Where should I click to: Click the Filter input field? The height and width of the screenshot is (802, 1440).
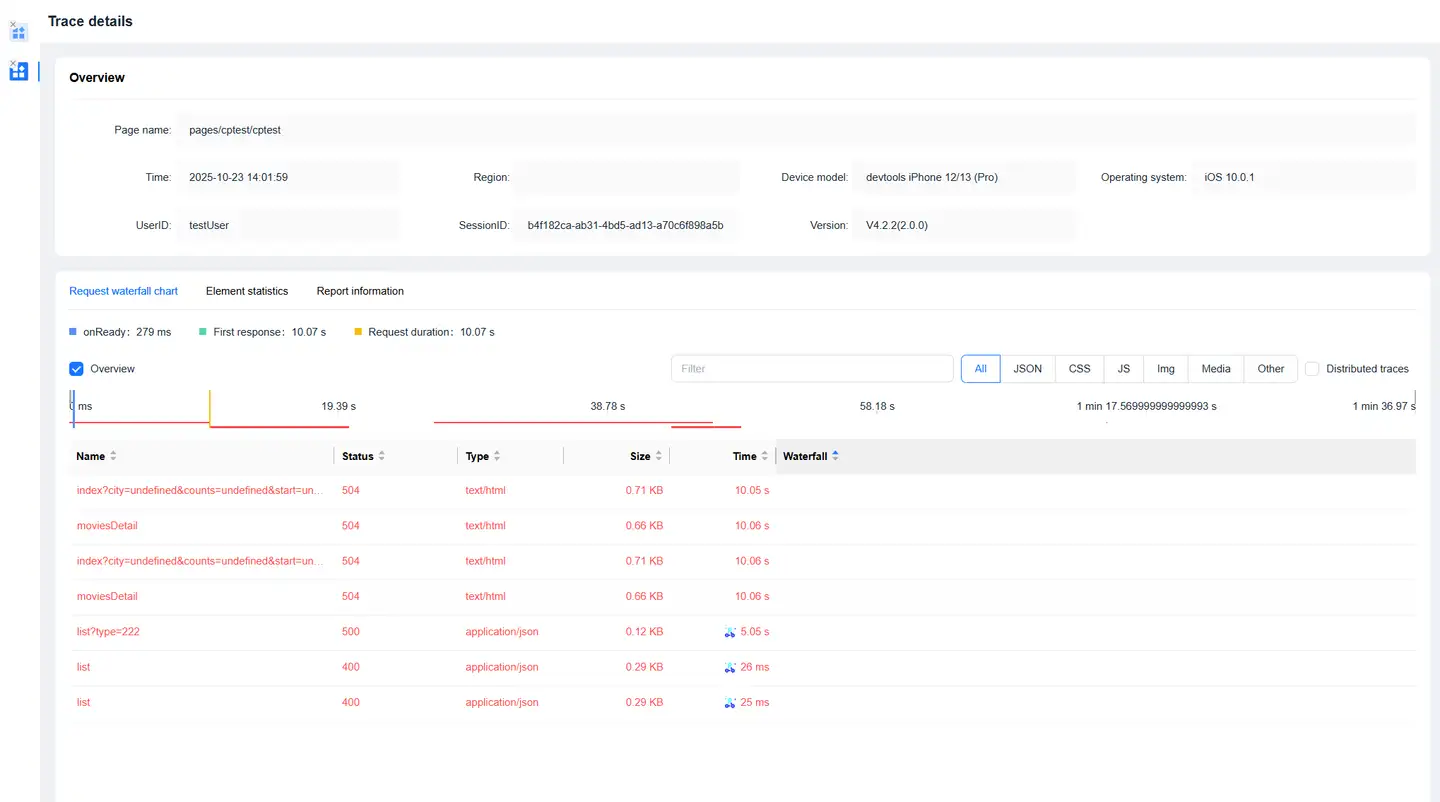(811, 369)
